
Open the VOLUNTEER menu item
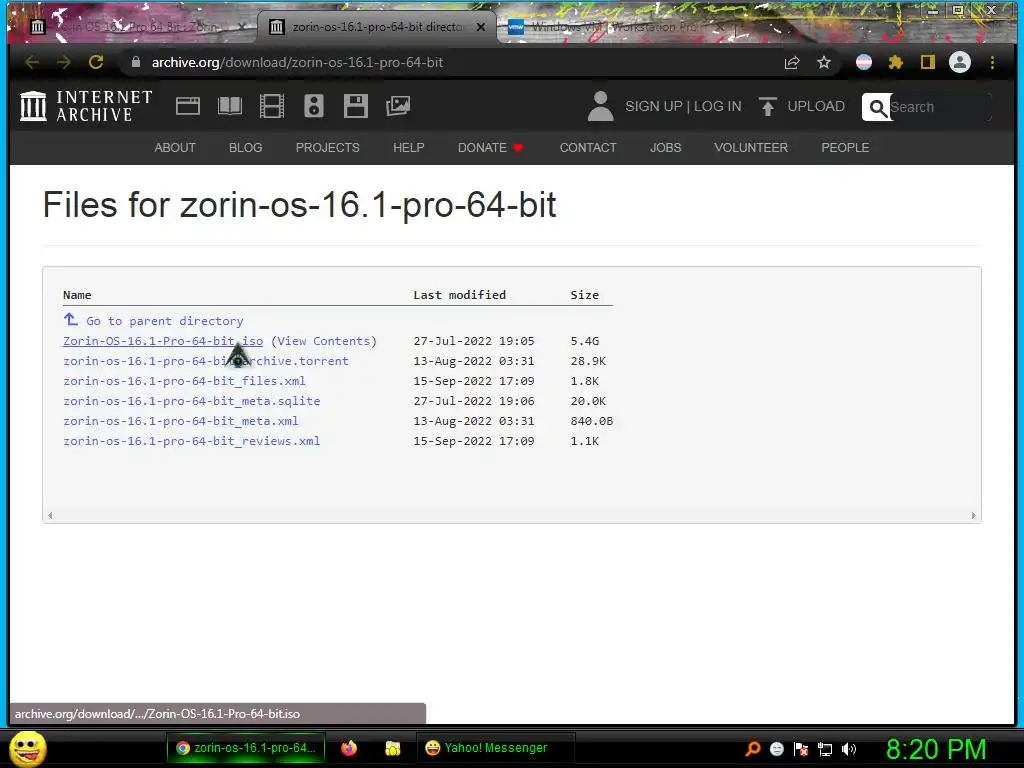[x=751, y=148]
